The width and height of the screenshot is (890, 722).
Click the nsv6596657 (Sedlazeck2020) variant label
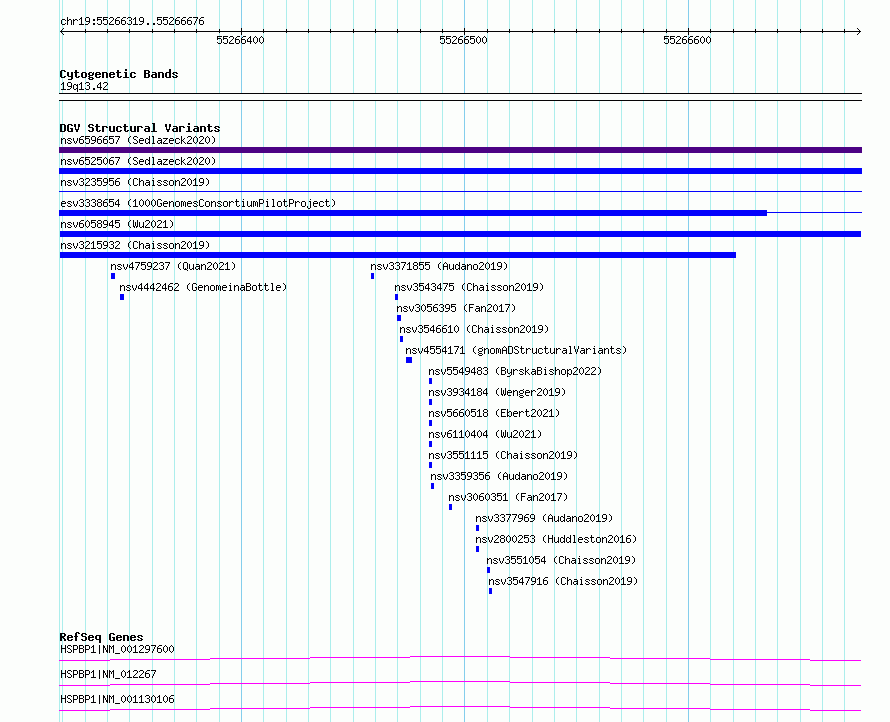pyautogui.click(x=138, y=140)
